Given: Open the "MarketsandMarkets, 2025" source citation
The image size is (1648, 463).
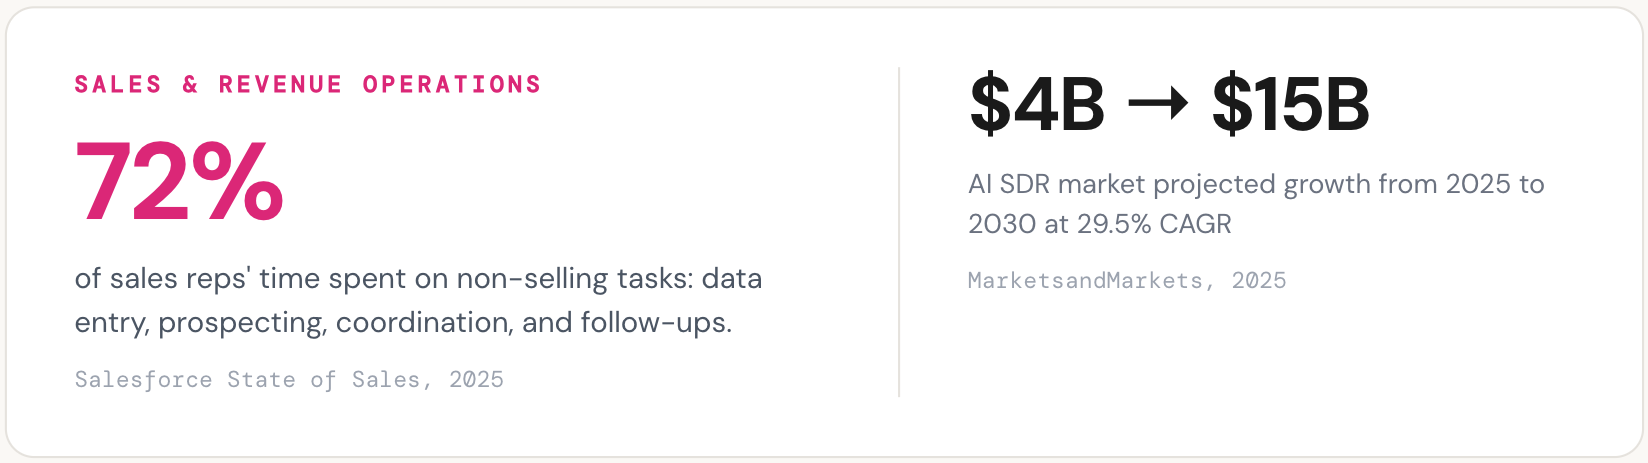Looking at the screenshot, I should [x=1127, y=281].
